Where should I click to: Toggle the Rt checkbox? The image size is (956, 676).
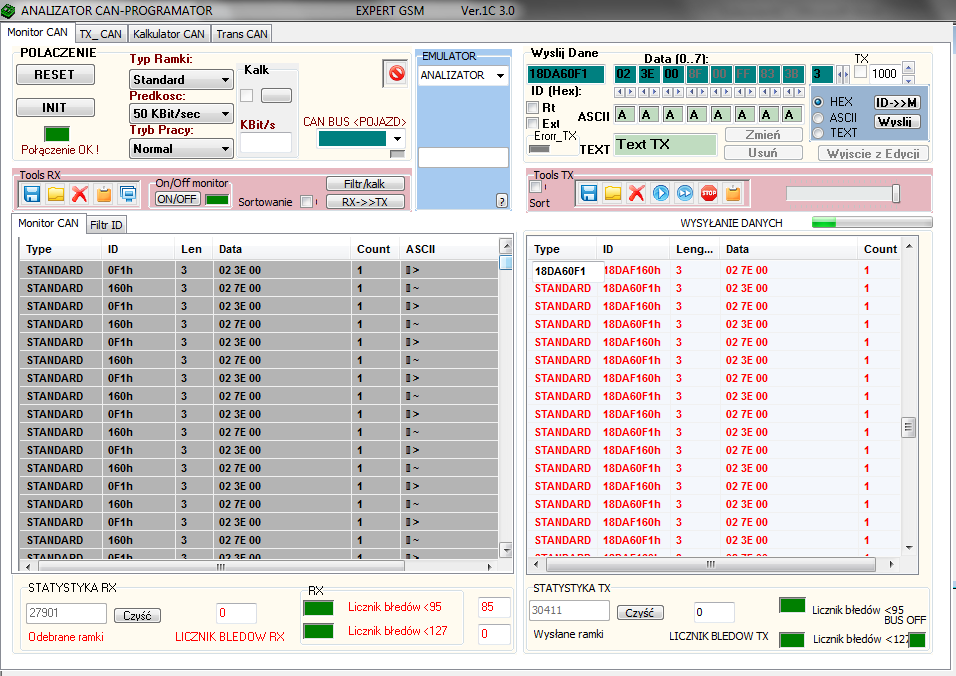533,108
